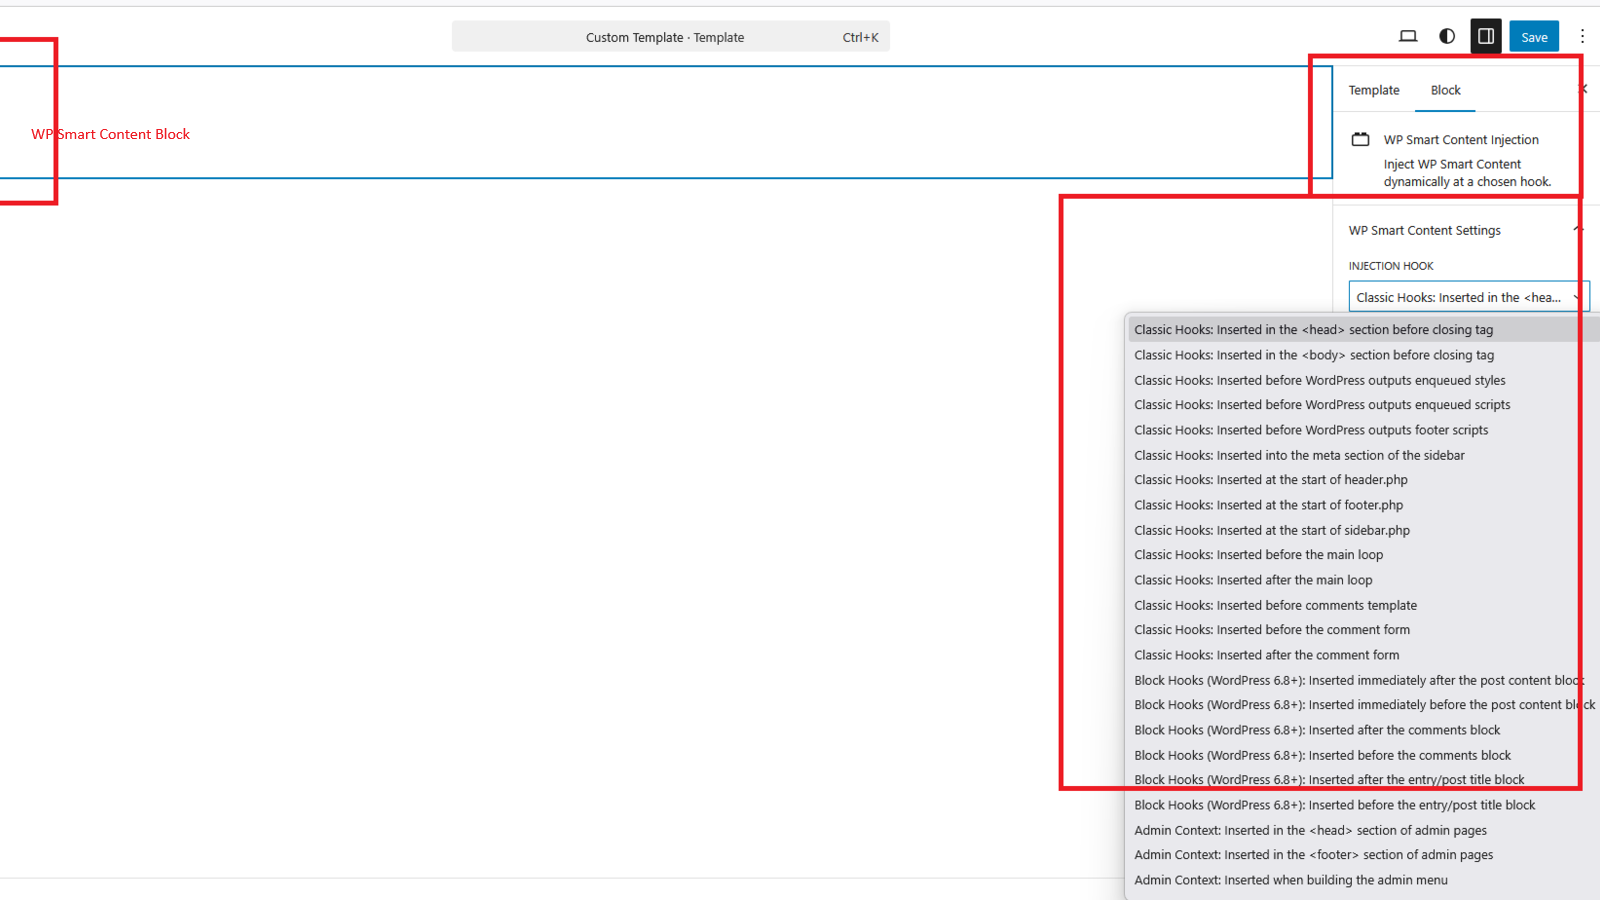Close the block settings sidebar with X
Image resolution: width=1600 pixels, height=900 pixels.
[1583, 89]
